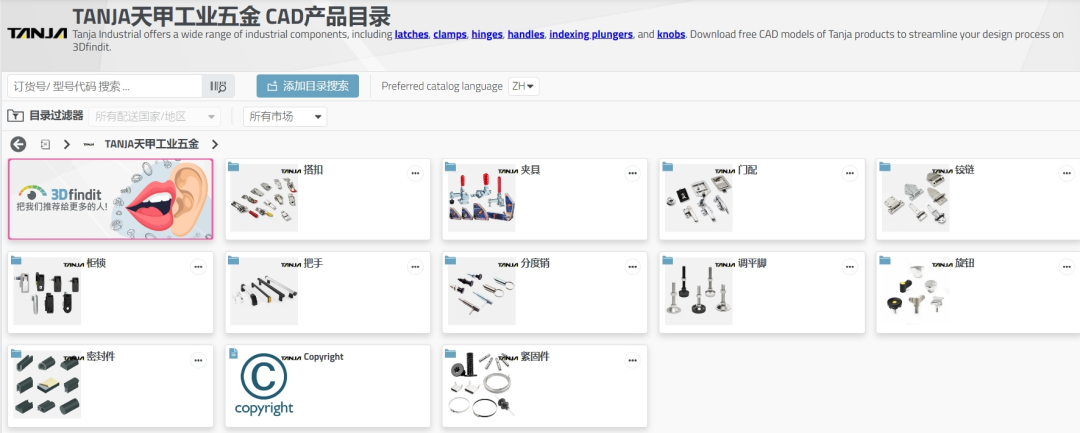Open more options for 夹具 card
1080x433 pixels.
(x=632, y=173)
